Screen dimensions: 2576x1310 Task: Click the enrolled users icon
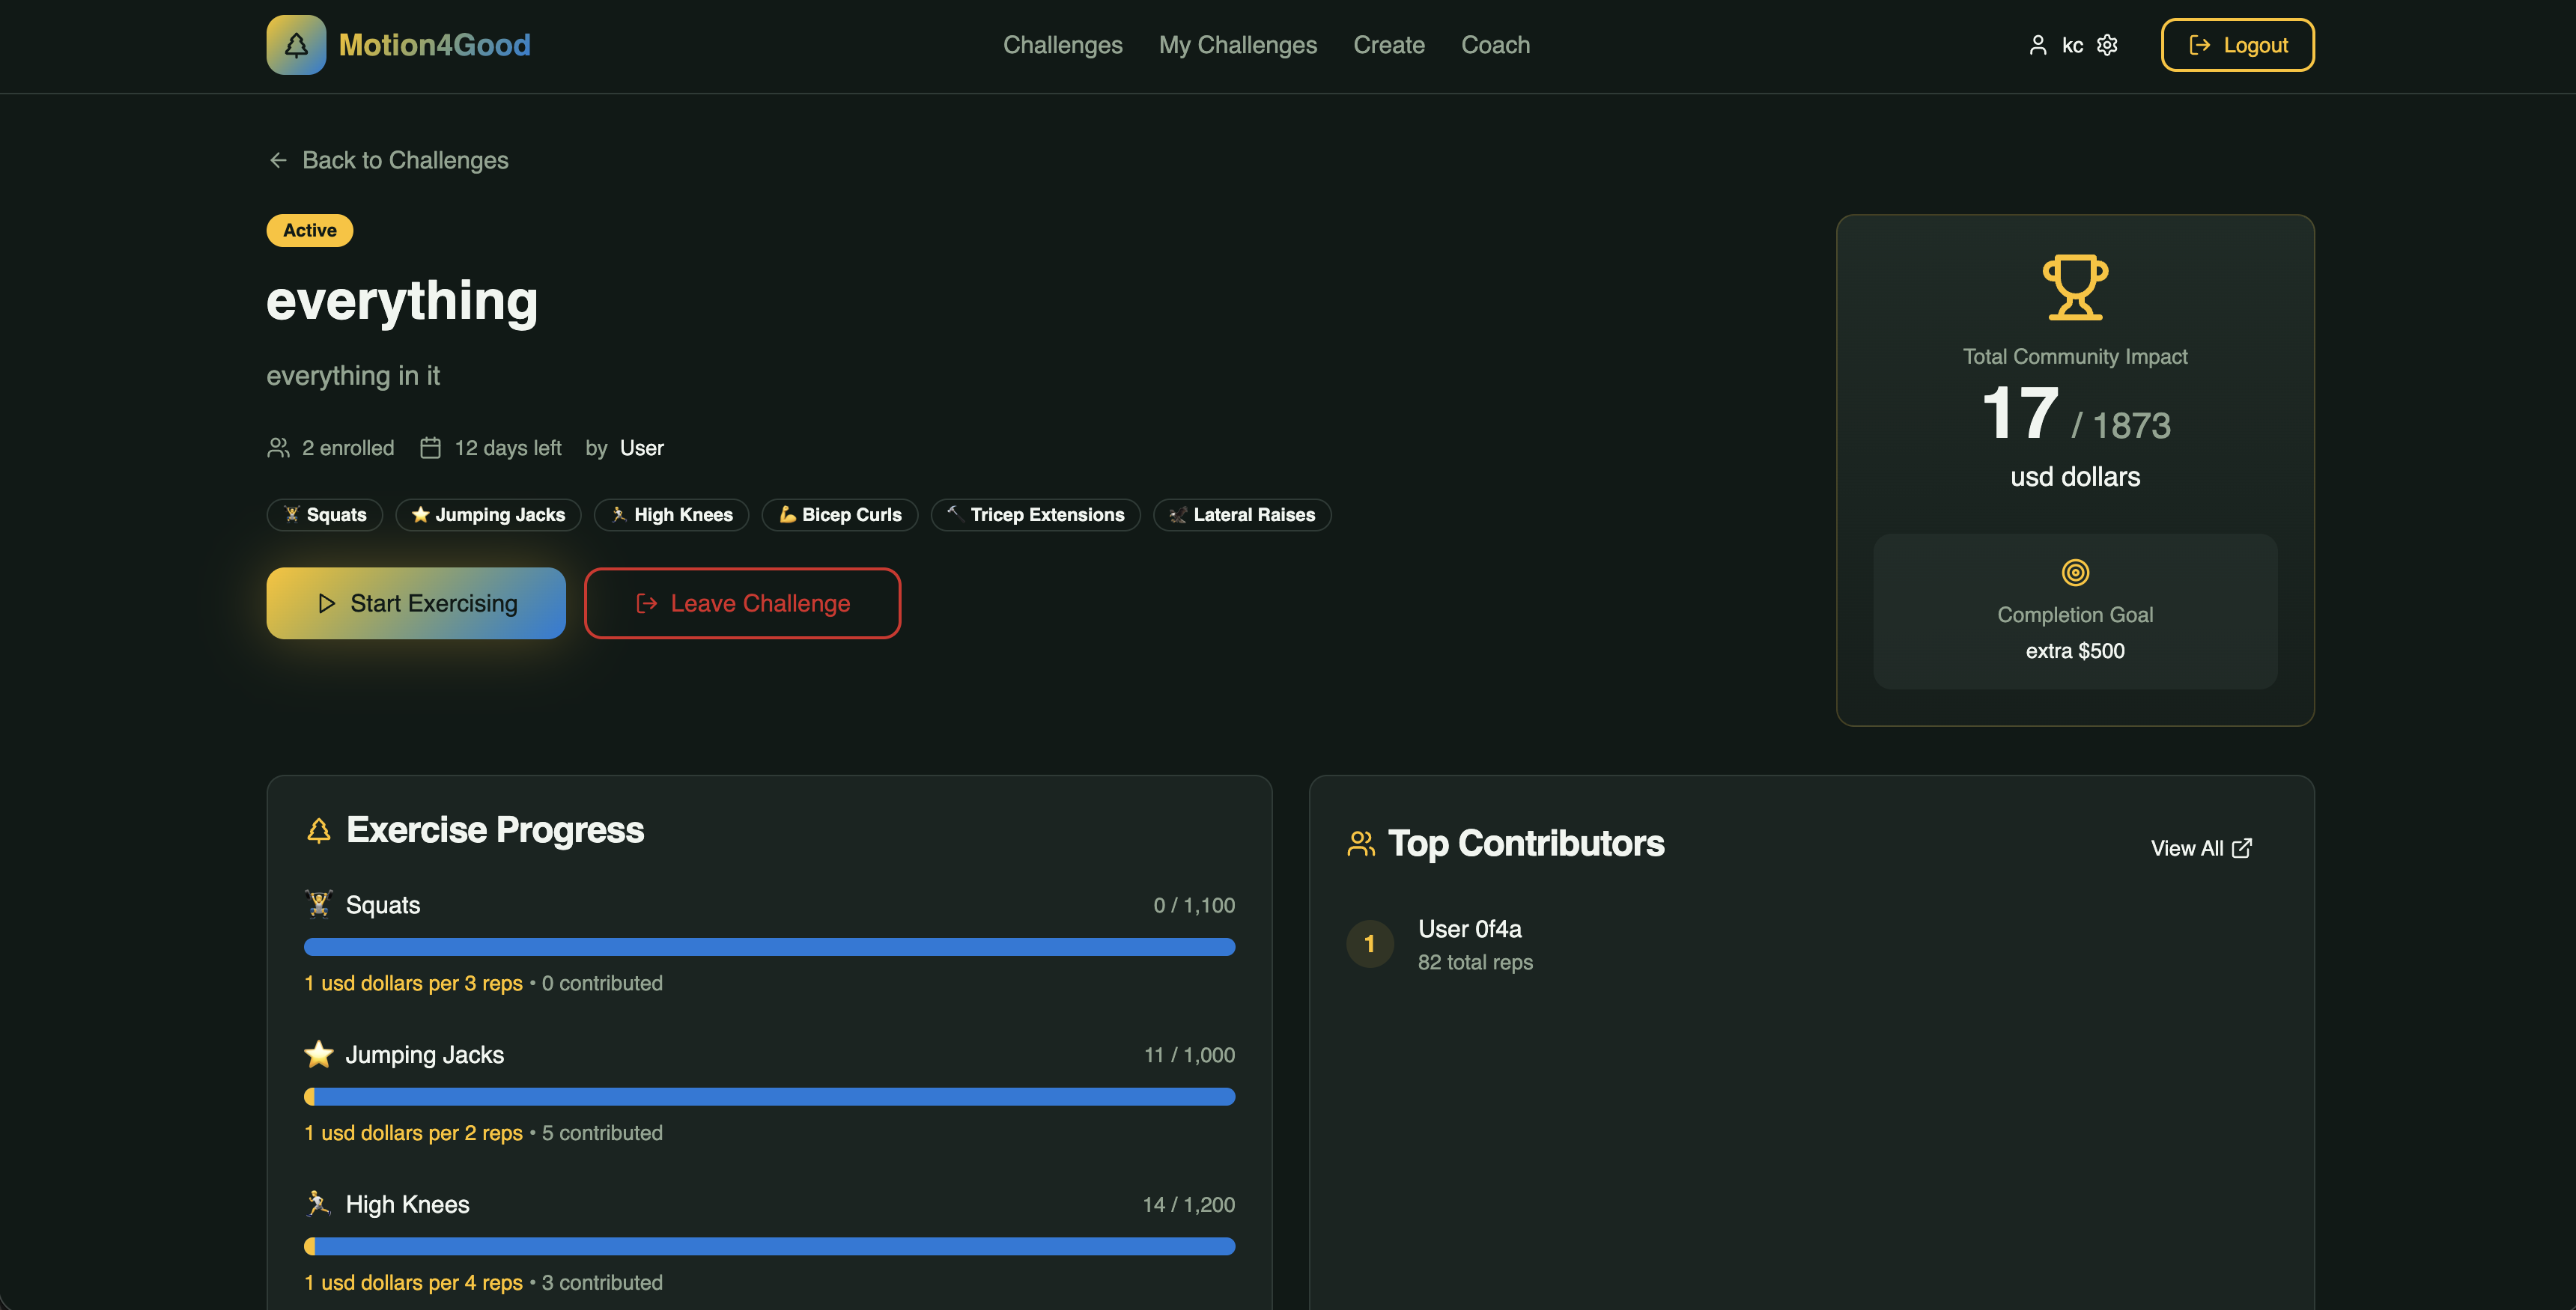tap(278, 448)
